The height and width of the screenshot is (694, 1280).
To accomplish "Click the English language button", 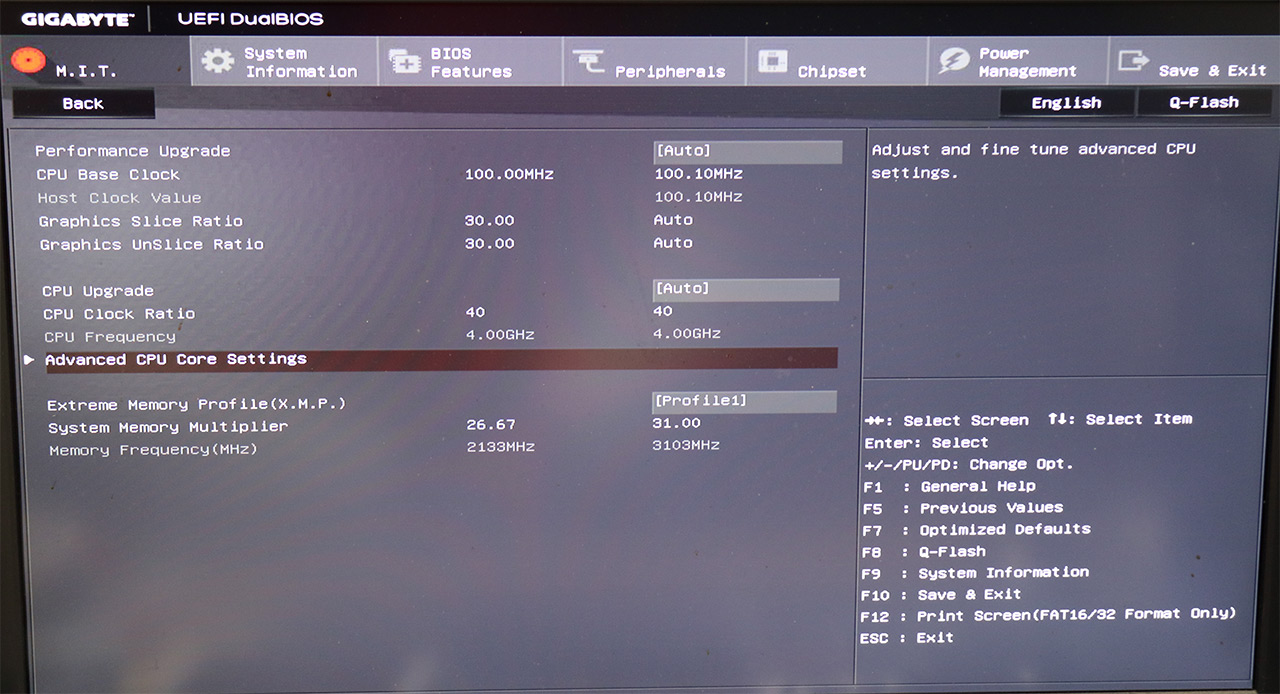I will click(1067, 103).
